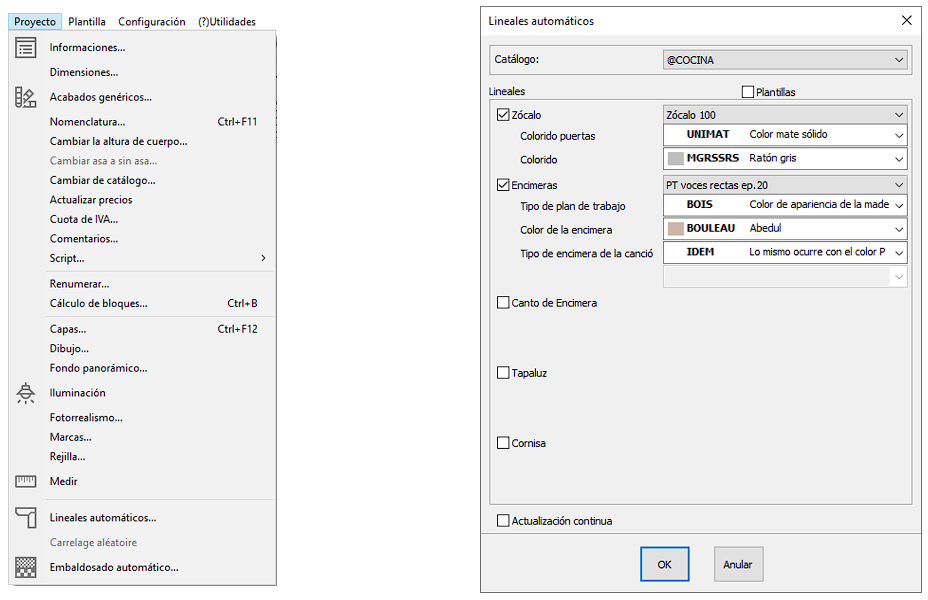Screen dimensions: 928x600
Task: Click the Acabados genéricos paint icon
Action: pyautogui.click(x=26, y=97)
